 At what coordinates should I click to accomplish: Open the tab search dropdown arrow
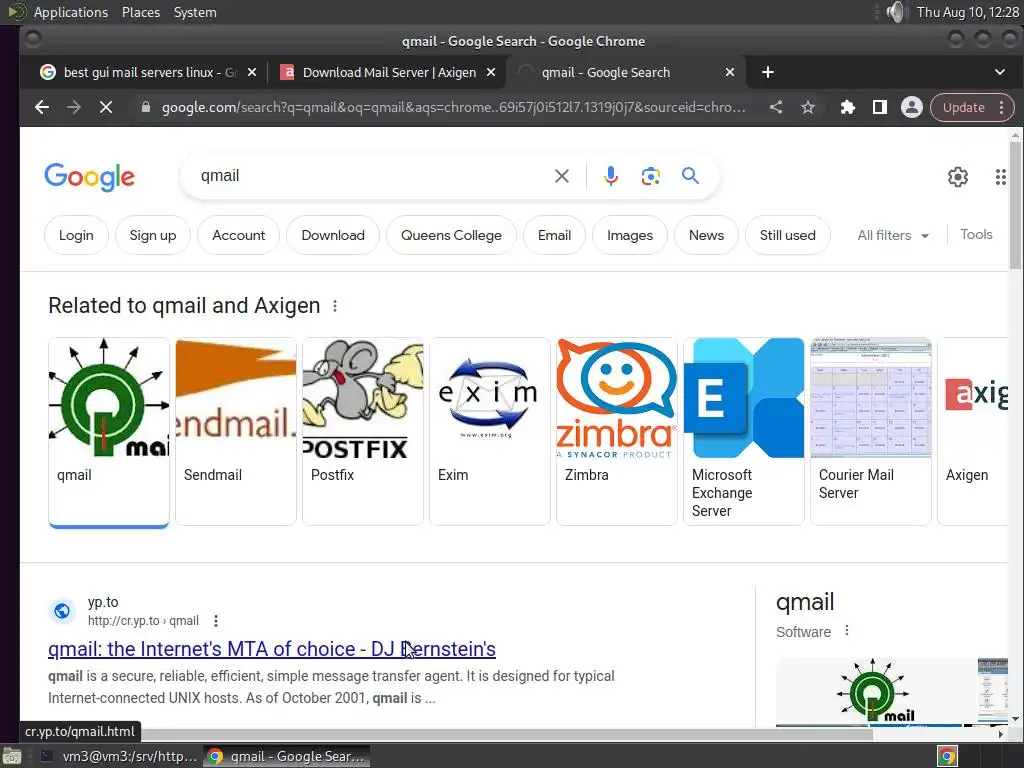click(x=999, y=72)
